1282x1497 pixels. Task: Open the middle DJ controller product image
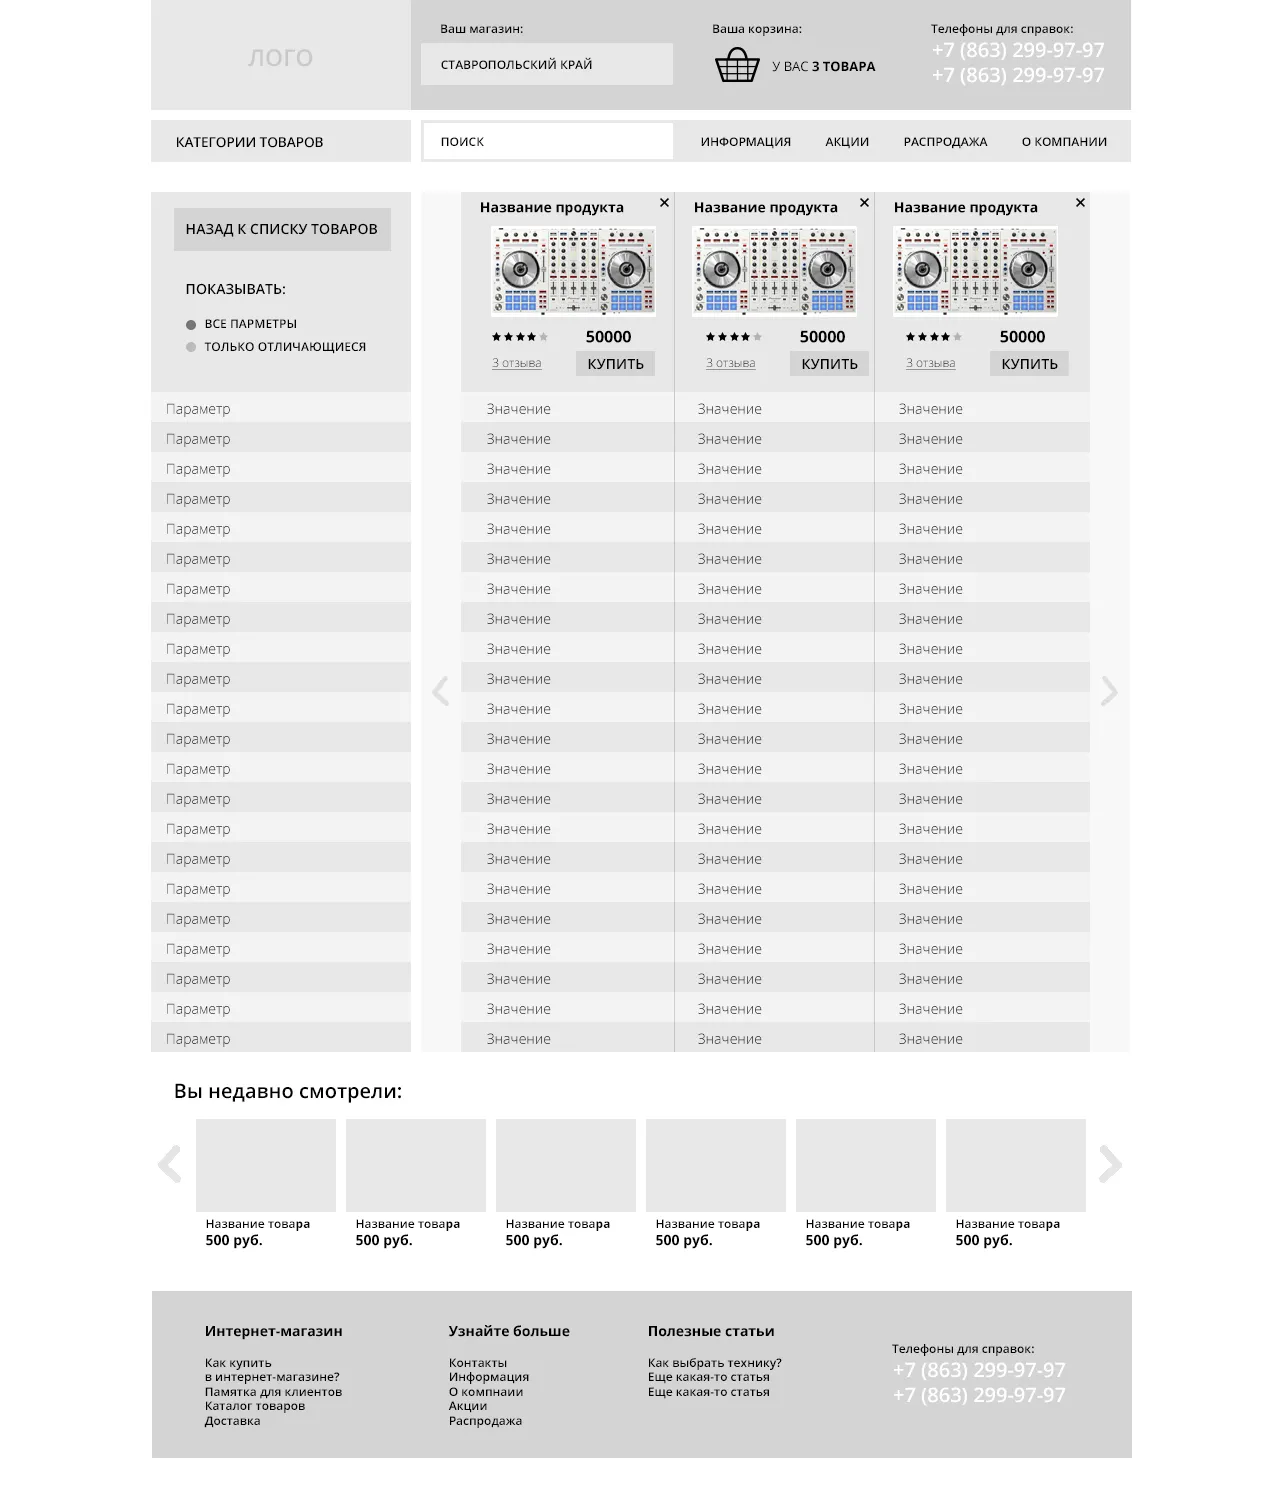tap(774, 271)
